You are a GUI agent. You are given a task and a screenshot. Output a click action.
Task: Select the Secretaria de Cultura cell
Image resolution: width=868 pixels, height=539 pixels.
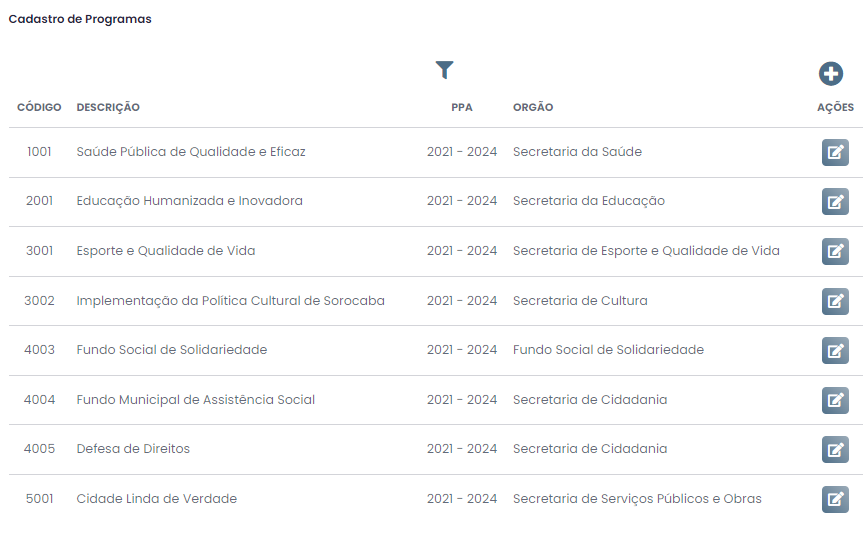pyautogui.click(x=580, y=300)
